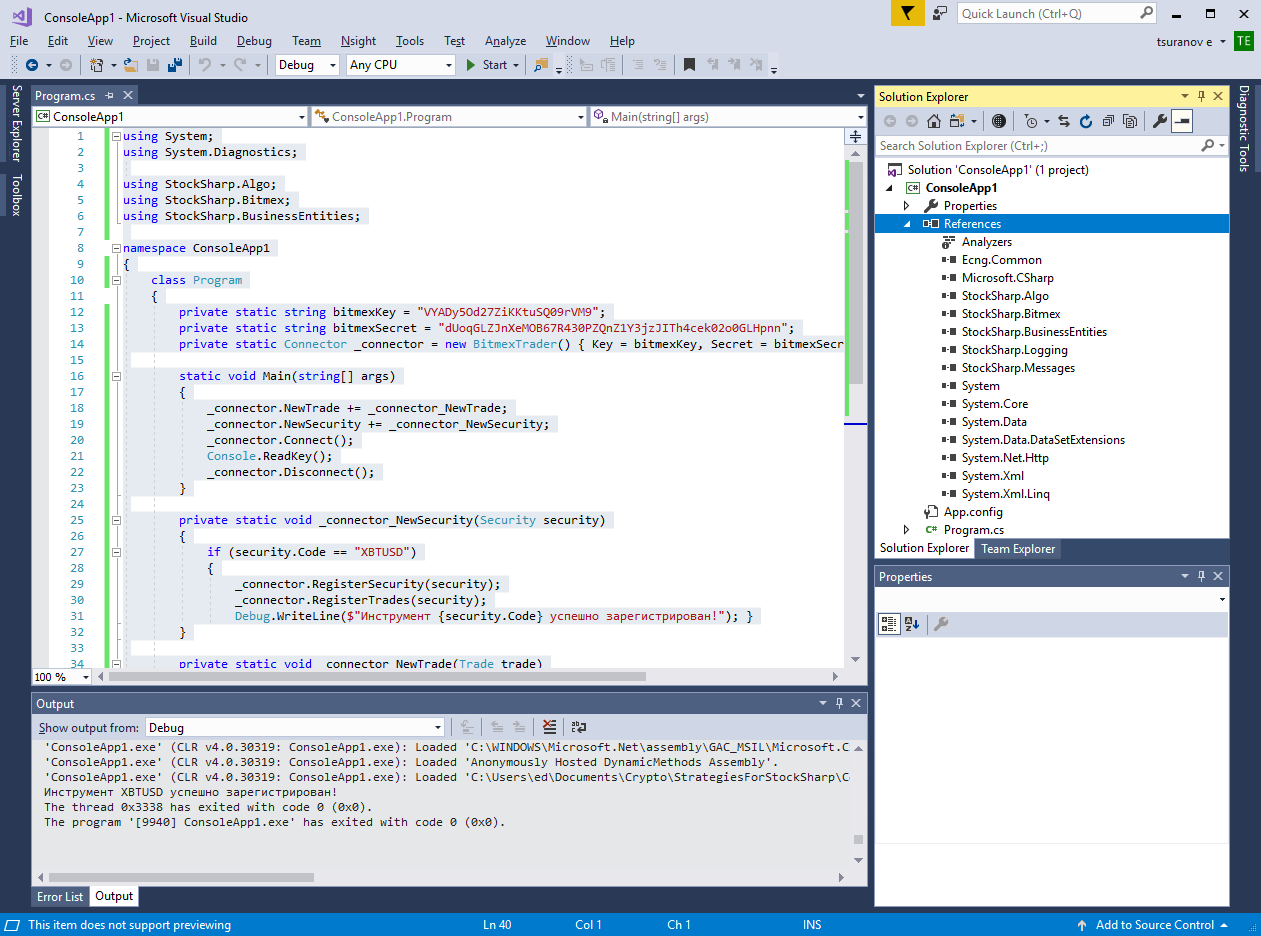
Task: Switch to the Team Explorer tab
Action: pos(1018,548)
